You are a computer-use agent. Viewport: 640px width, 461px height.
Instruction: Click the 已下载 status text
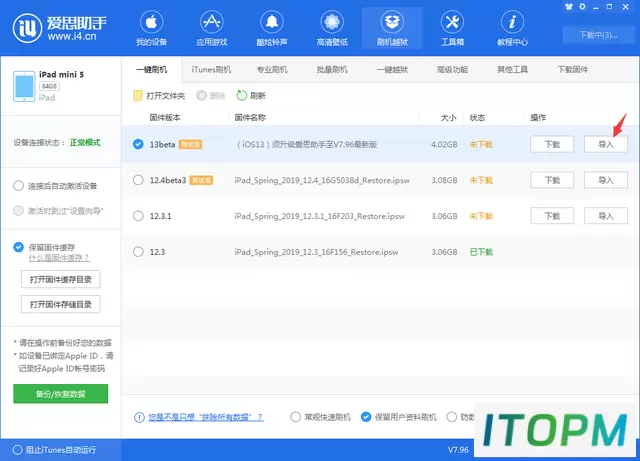point(481,252)
